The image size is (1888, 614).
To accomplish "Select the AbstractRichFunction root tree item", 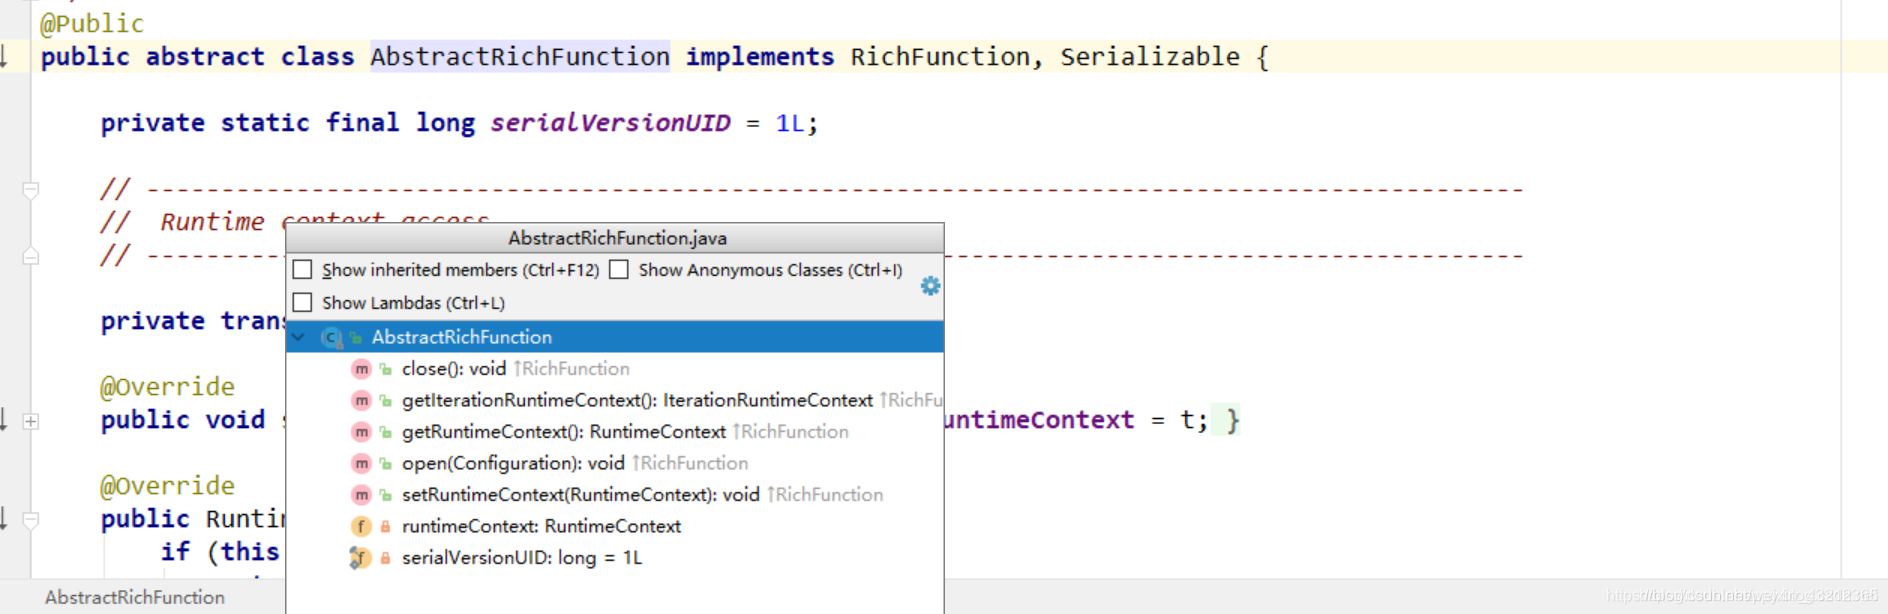I will point(615,337).
